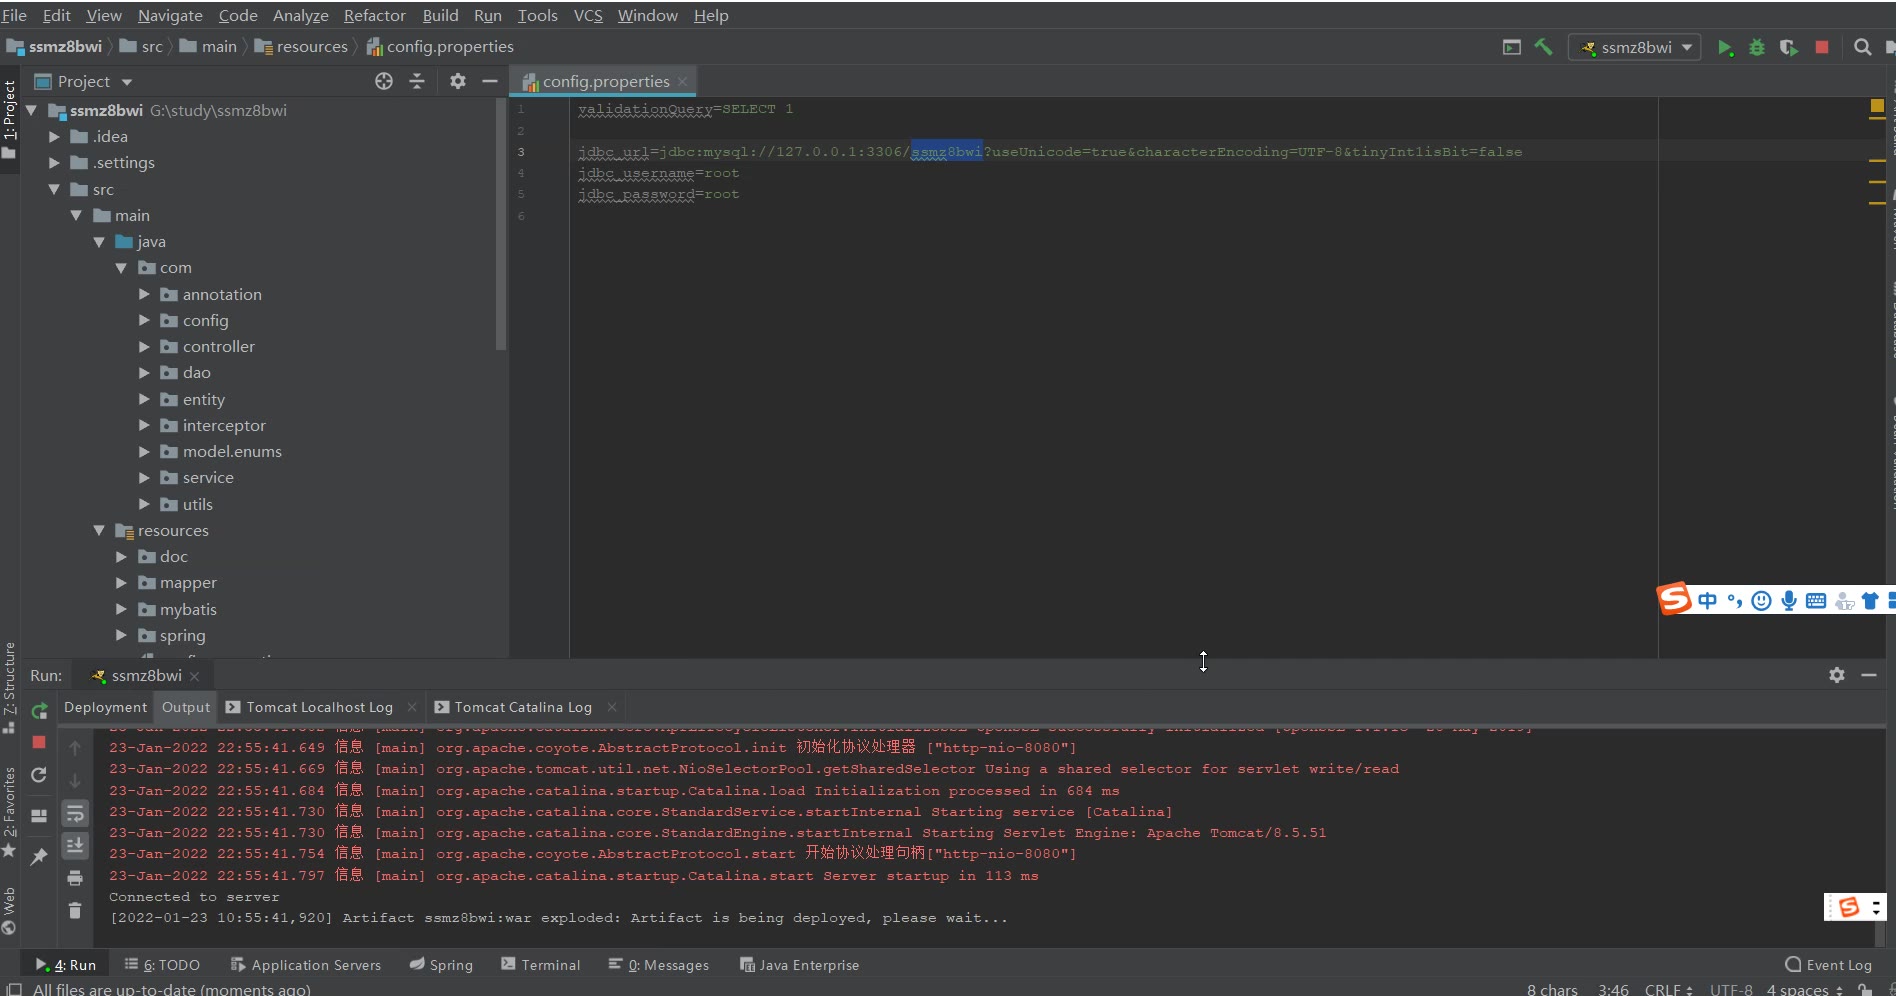Click the Debug bug icon

coord(1756,48)
